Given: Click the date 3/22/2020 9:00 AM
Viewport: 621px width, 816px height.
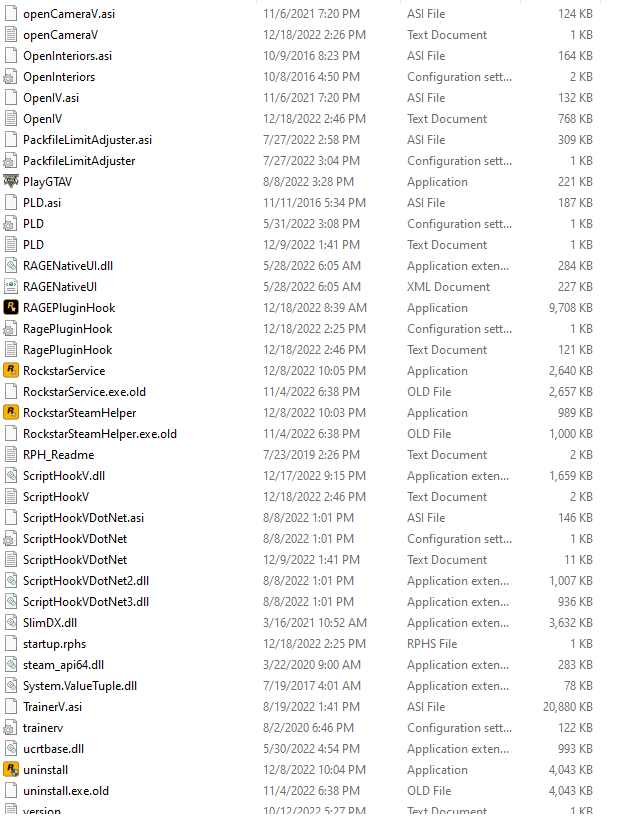Looking at the screenshot, I should [312, 665].
